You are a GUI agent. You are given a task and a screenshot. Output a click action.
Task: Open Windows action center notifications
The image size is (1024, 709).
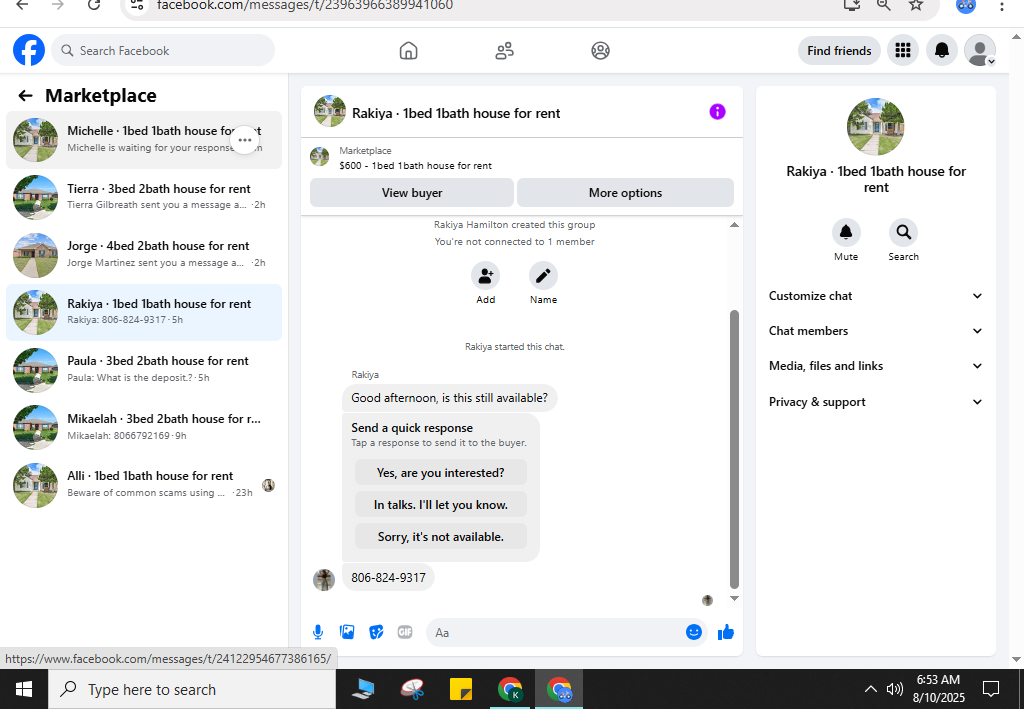(x=991, y=689)
